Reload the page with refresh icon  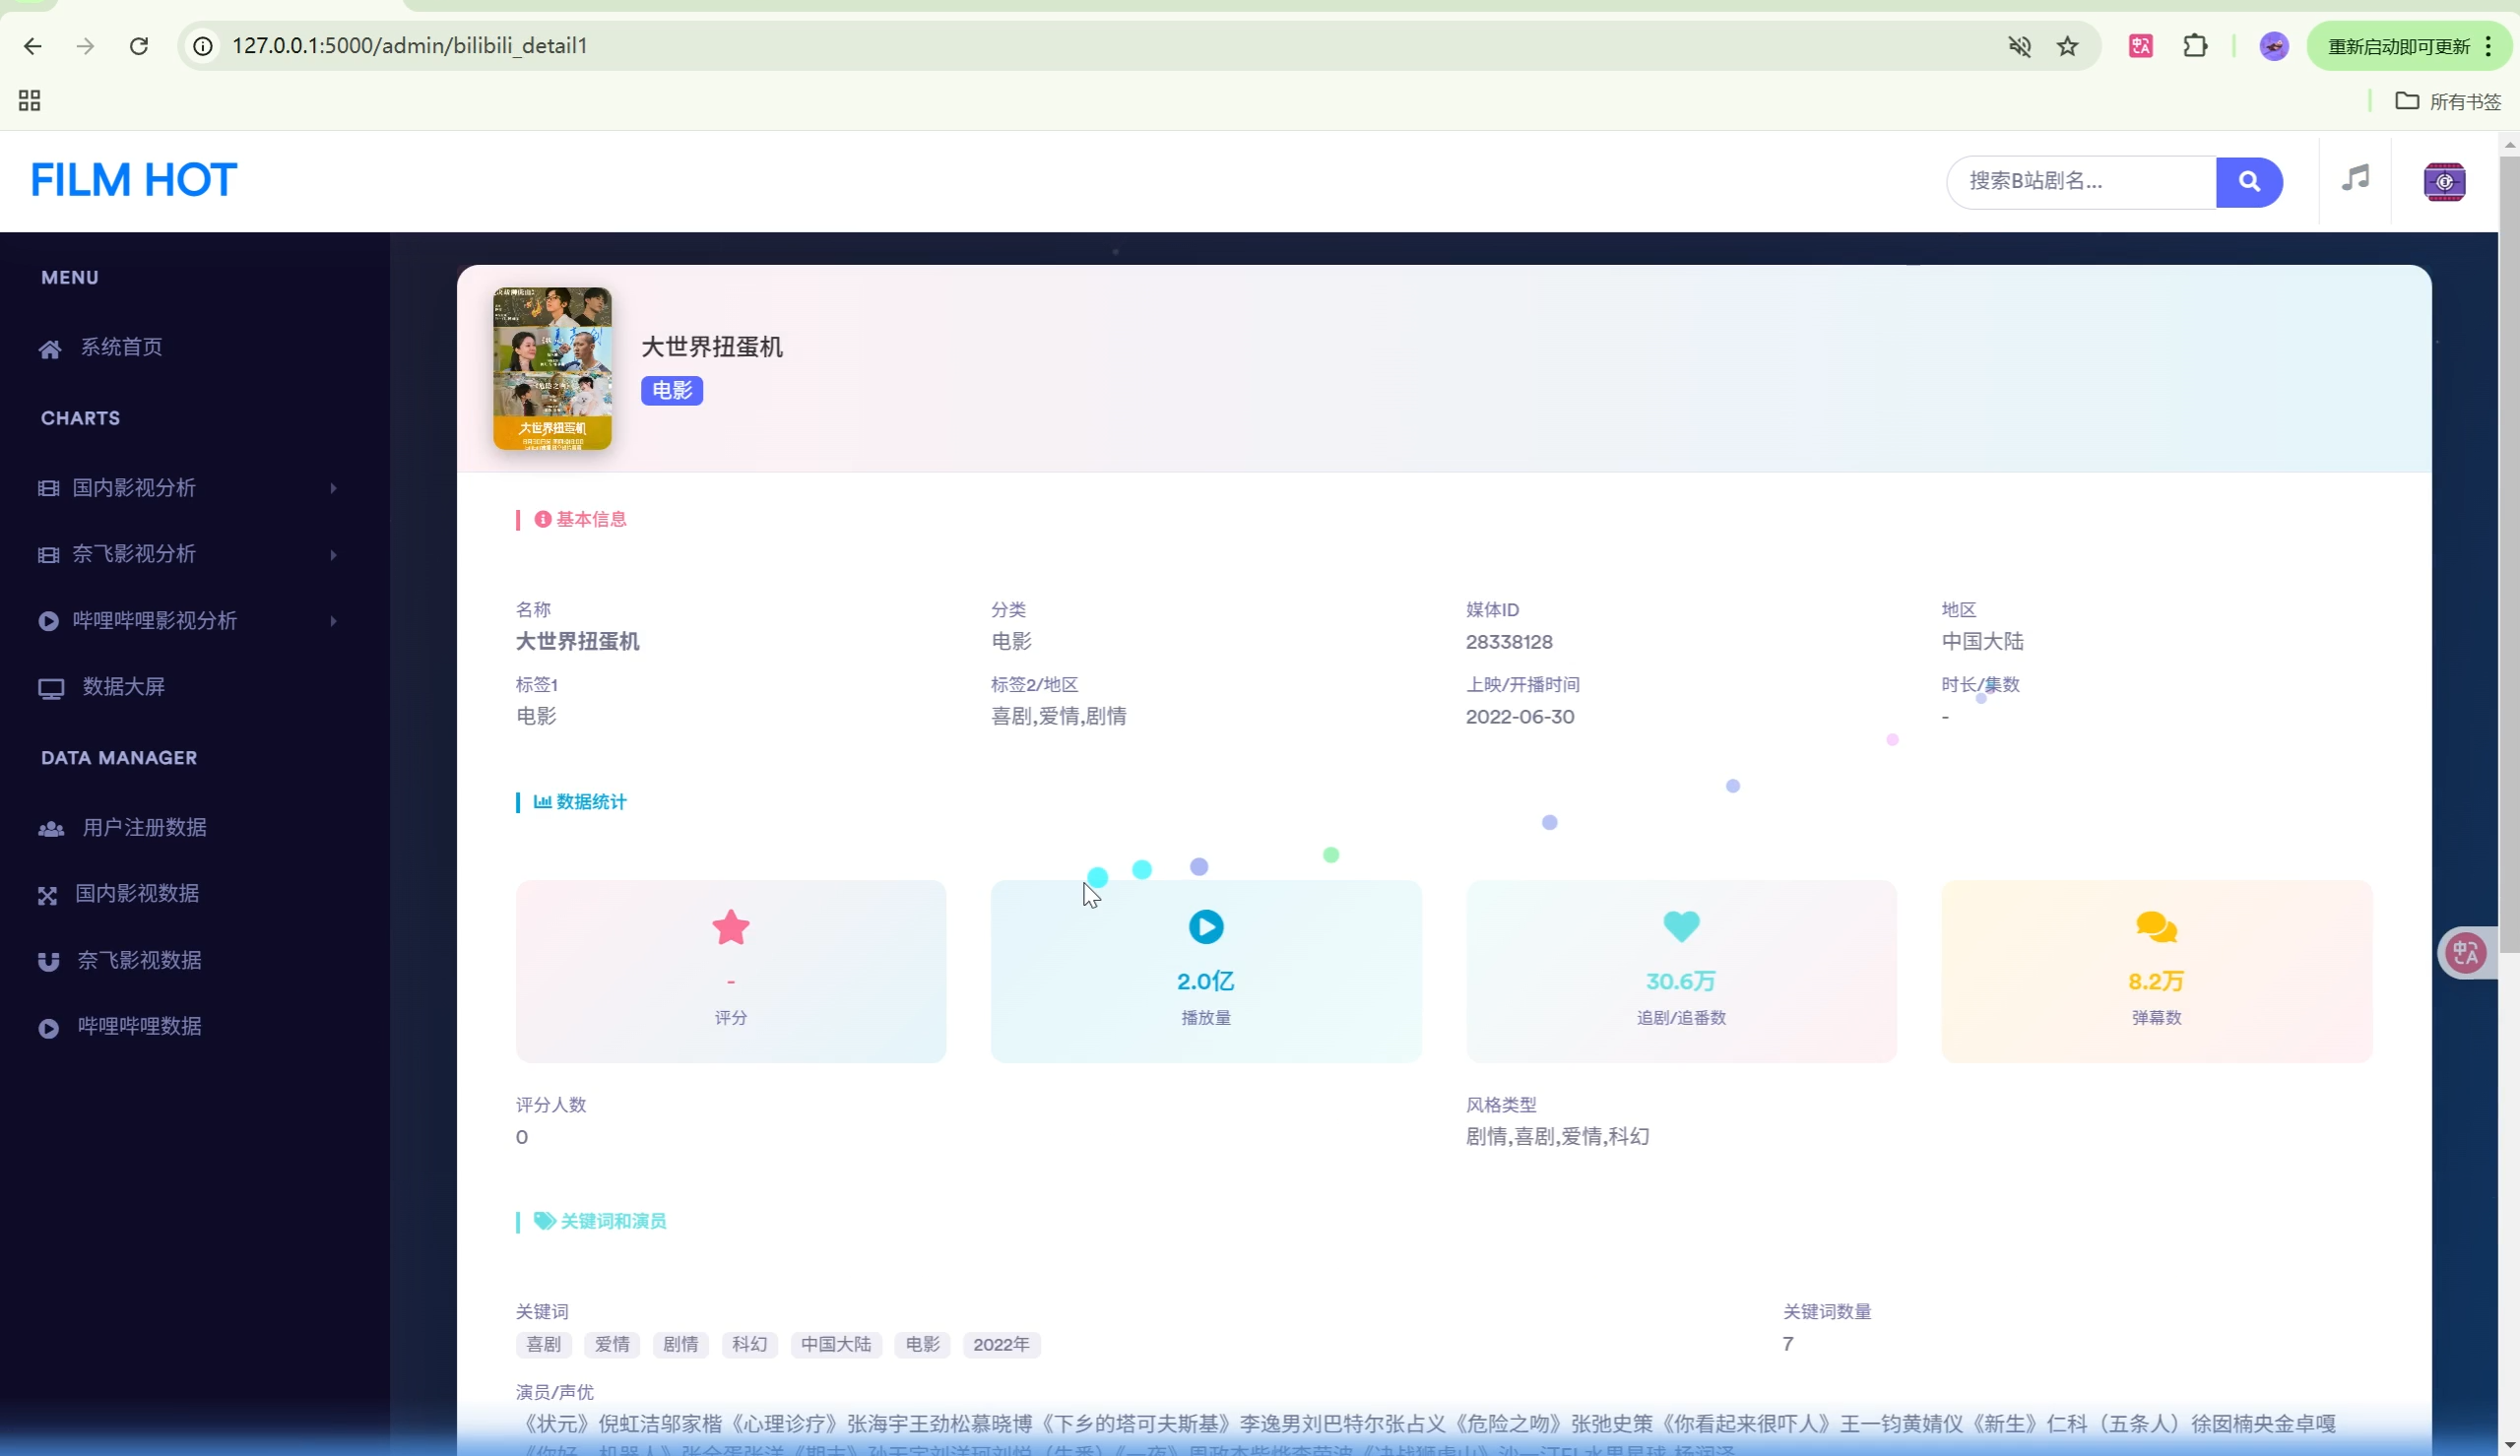point(139,46)
